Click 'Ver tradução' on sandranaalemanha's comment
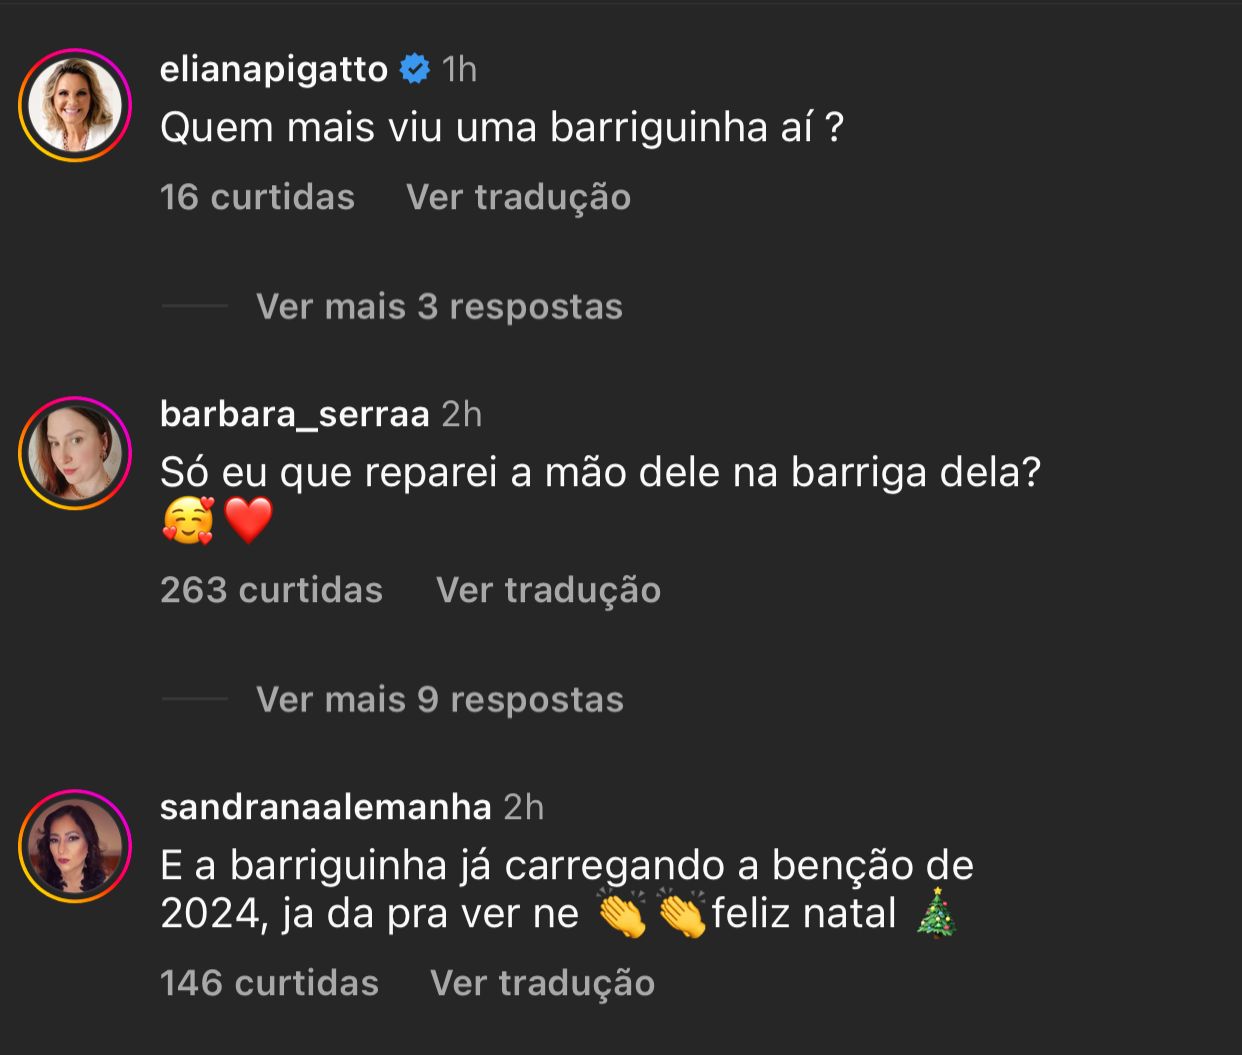Image resolution: width=1242 pixels, height=1055 pixels. (x=541, y=983)
